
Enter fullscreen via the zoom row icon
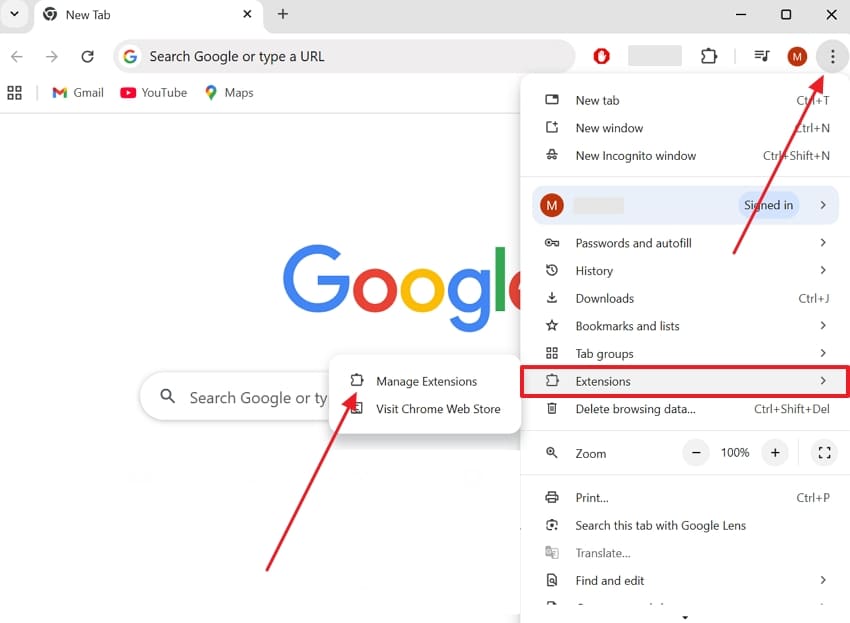point(824,452)
